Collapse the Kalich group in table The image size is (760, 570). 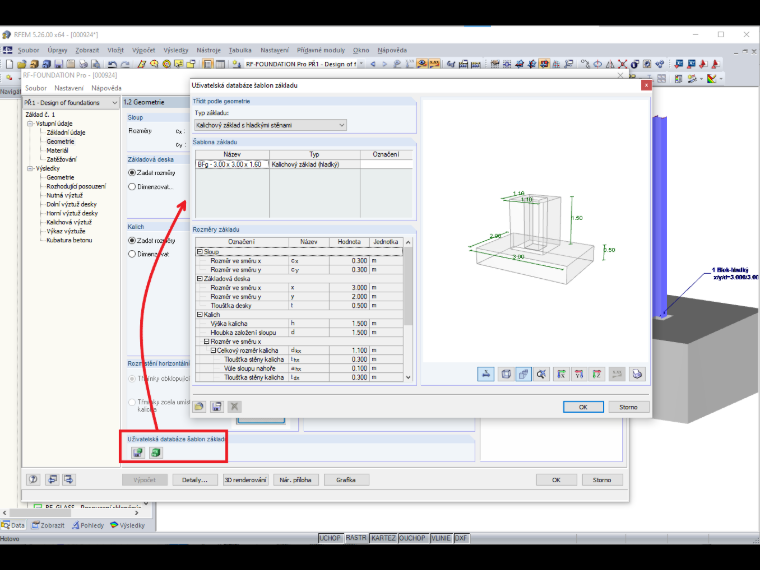point(199,315)
